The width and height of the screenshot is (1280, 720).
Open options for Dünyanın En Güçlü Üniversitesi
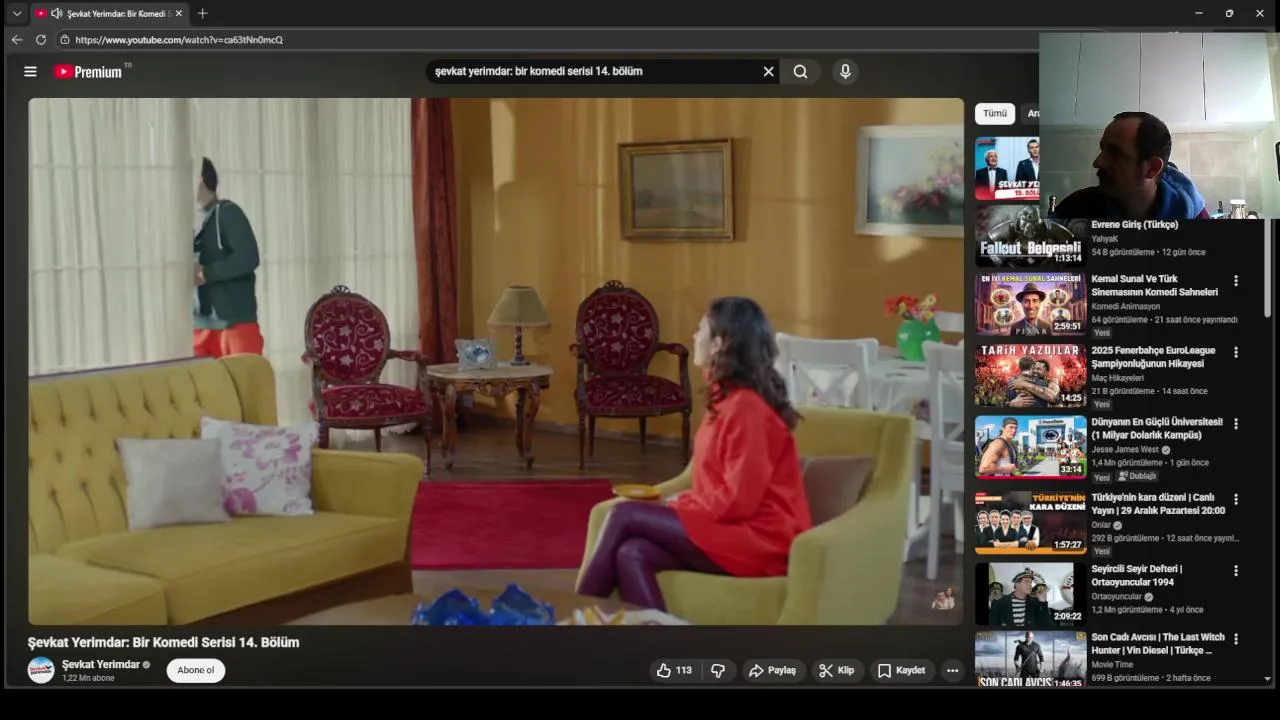pos(1236,424)
